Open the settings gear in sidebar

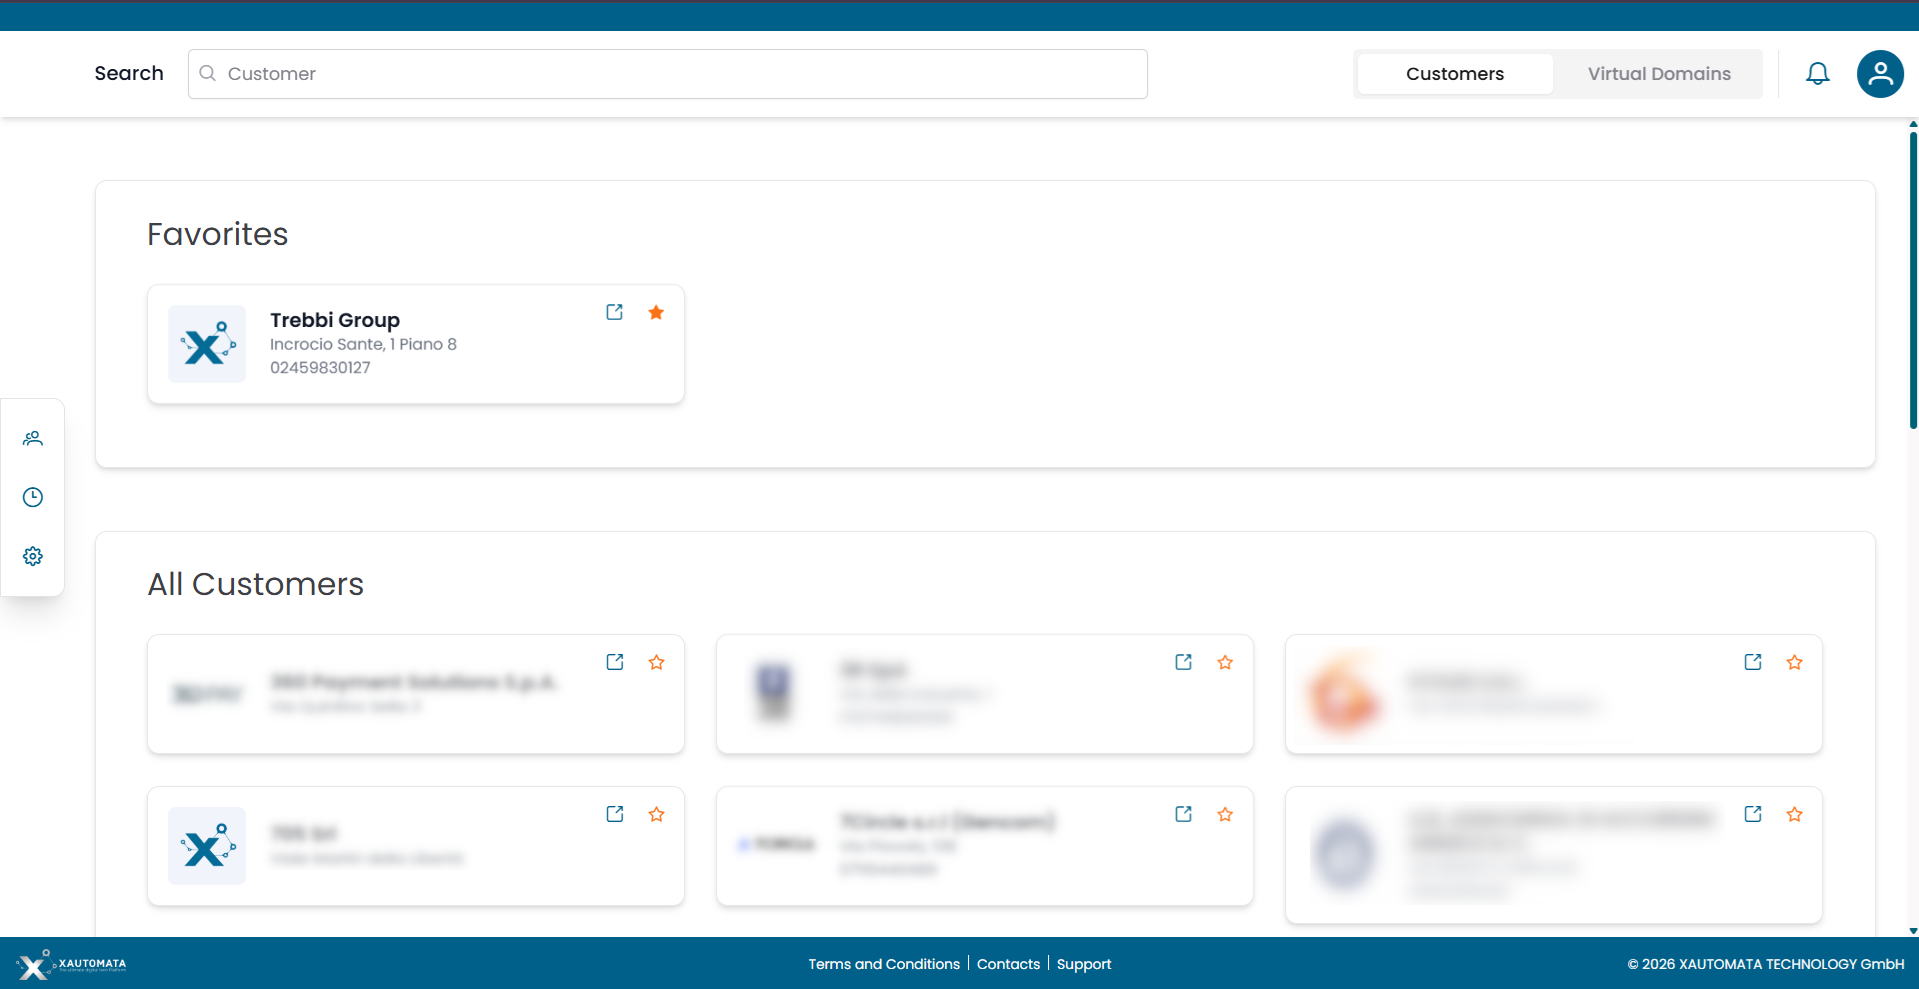click(33, 556)
